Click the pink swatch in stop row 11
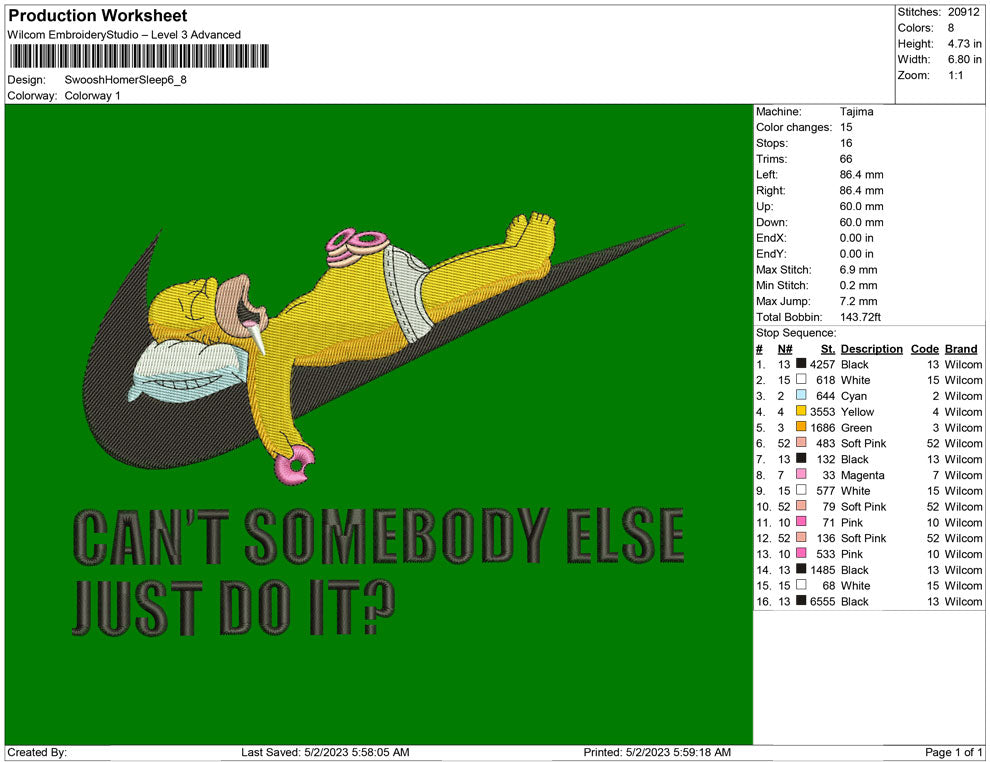990x762 pixels. coord(801,521)
